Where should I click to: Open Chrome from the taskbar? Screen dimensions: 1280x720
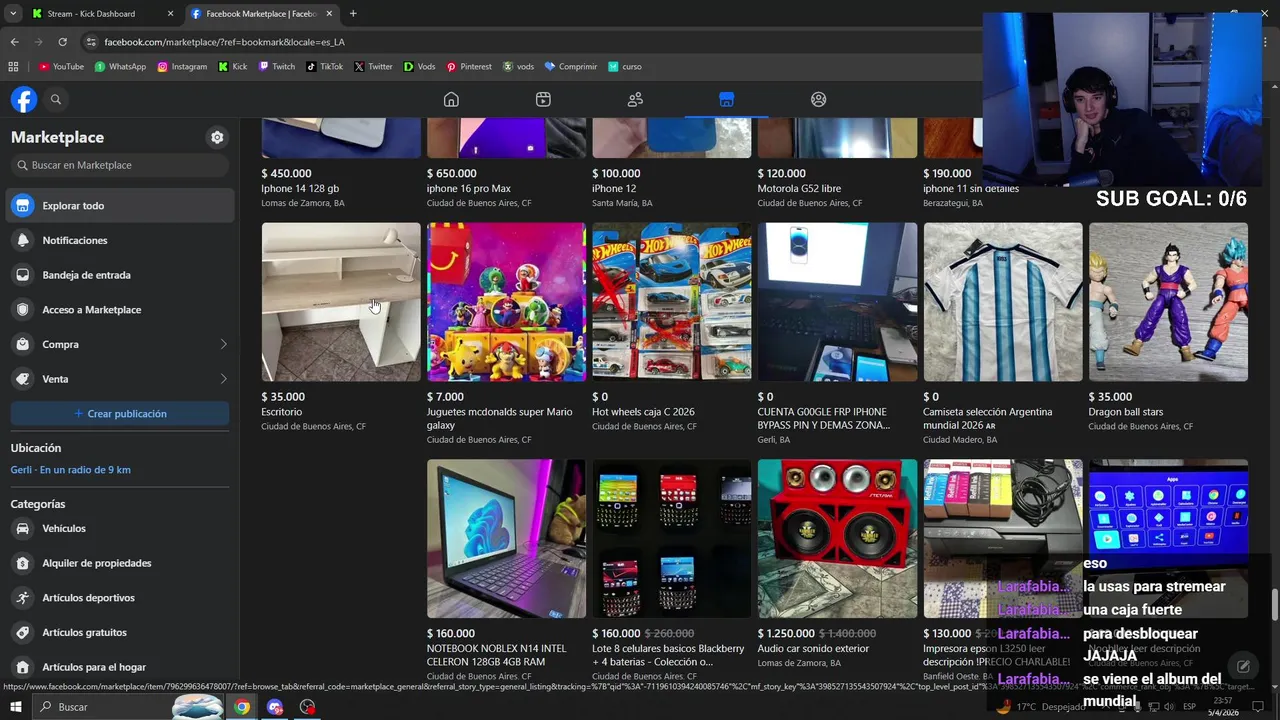coord(242,707)
